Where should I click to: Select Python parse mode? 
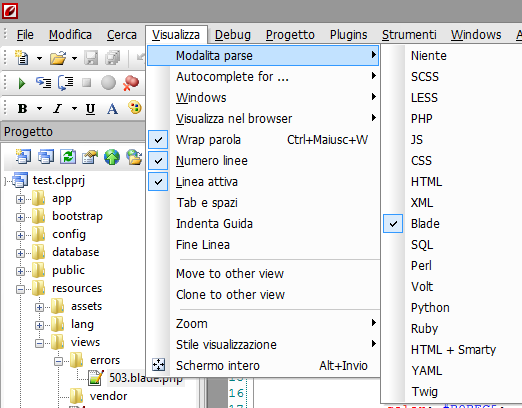pos(430,308)
